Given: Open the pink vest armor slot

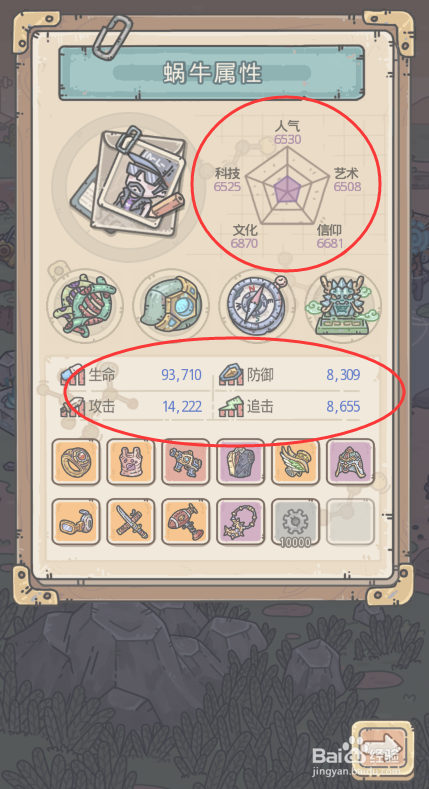Looking at the screenshot, I should (x=130, y=461).
